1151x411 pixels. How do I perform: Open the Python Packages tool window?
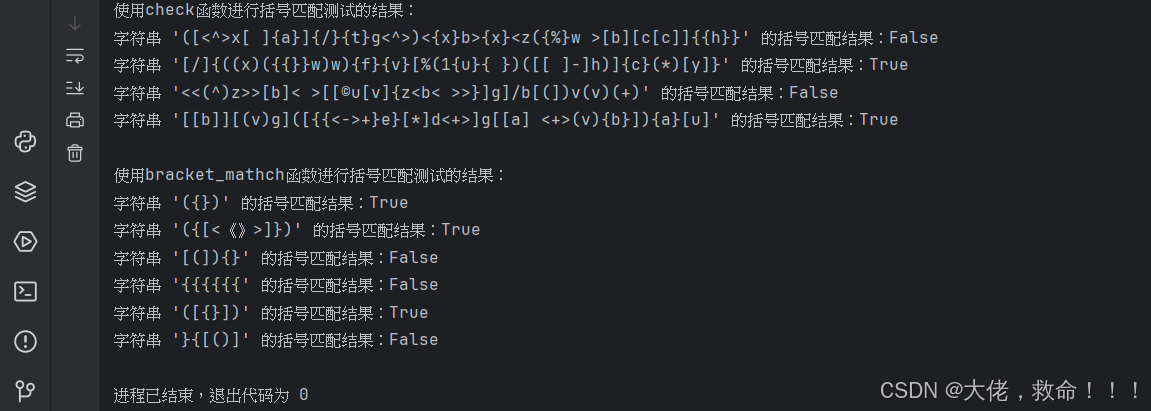click(26, 192)
